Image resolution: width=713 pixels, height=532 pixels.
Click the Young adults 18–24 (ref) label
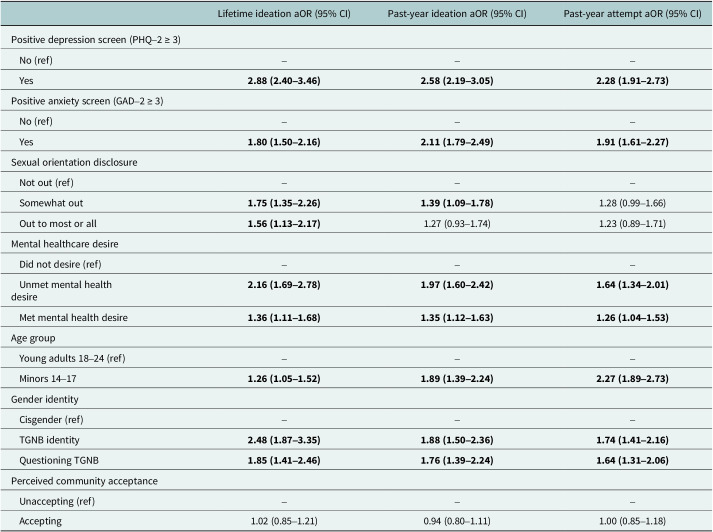coord(72,358)
